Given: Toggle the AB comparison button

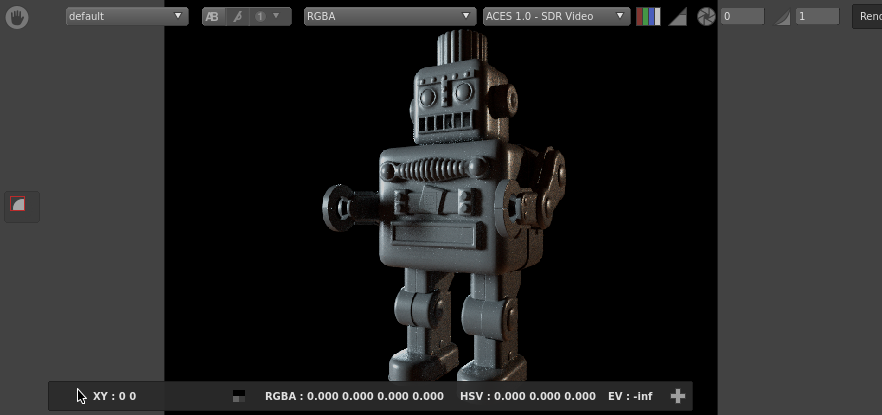Looking at the screenshot, I should pyautogui.click(x=213, y=17).
